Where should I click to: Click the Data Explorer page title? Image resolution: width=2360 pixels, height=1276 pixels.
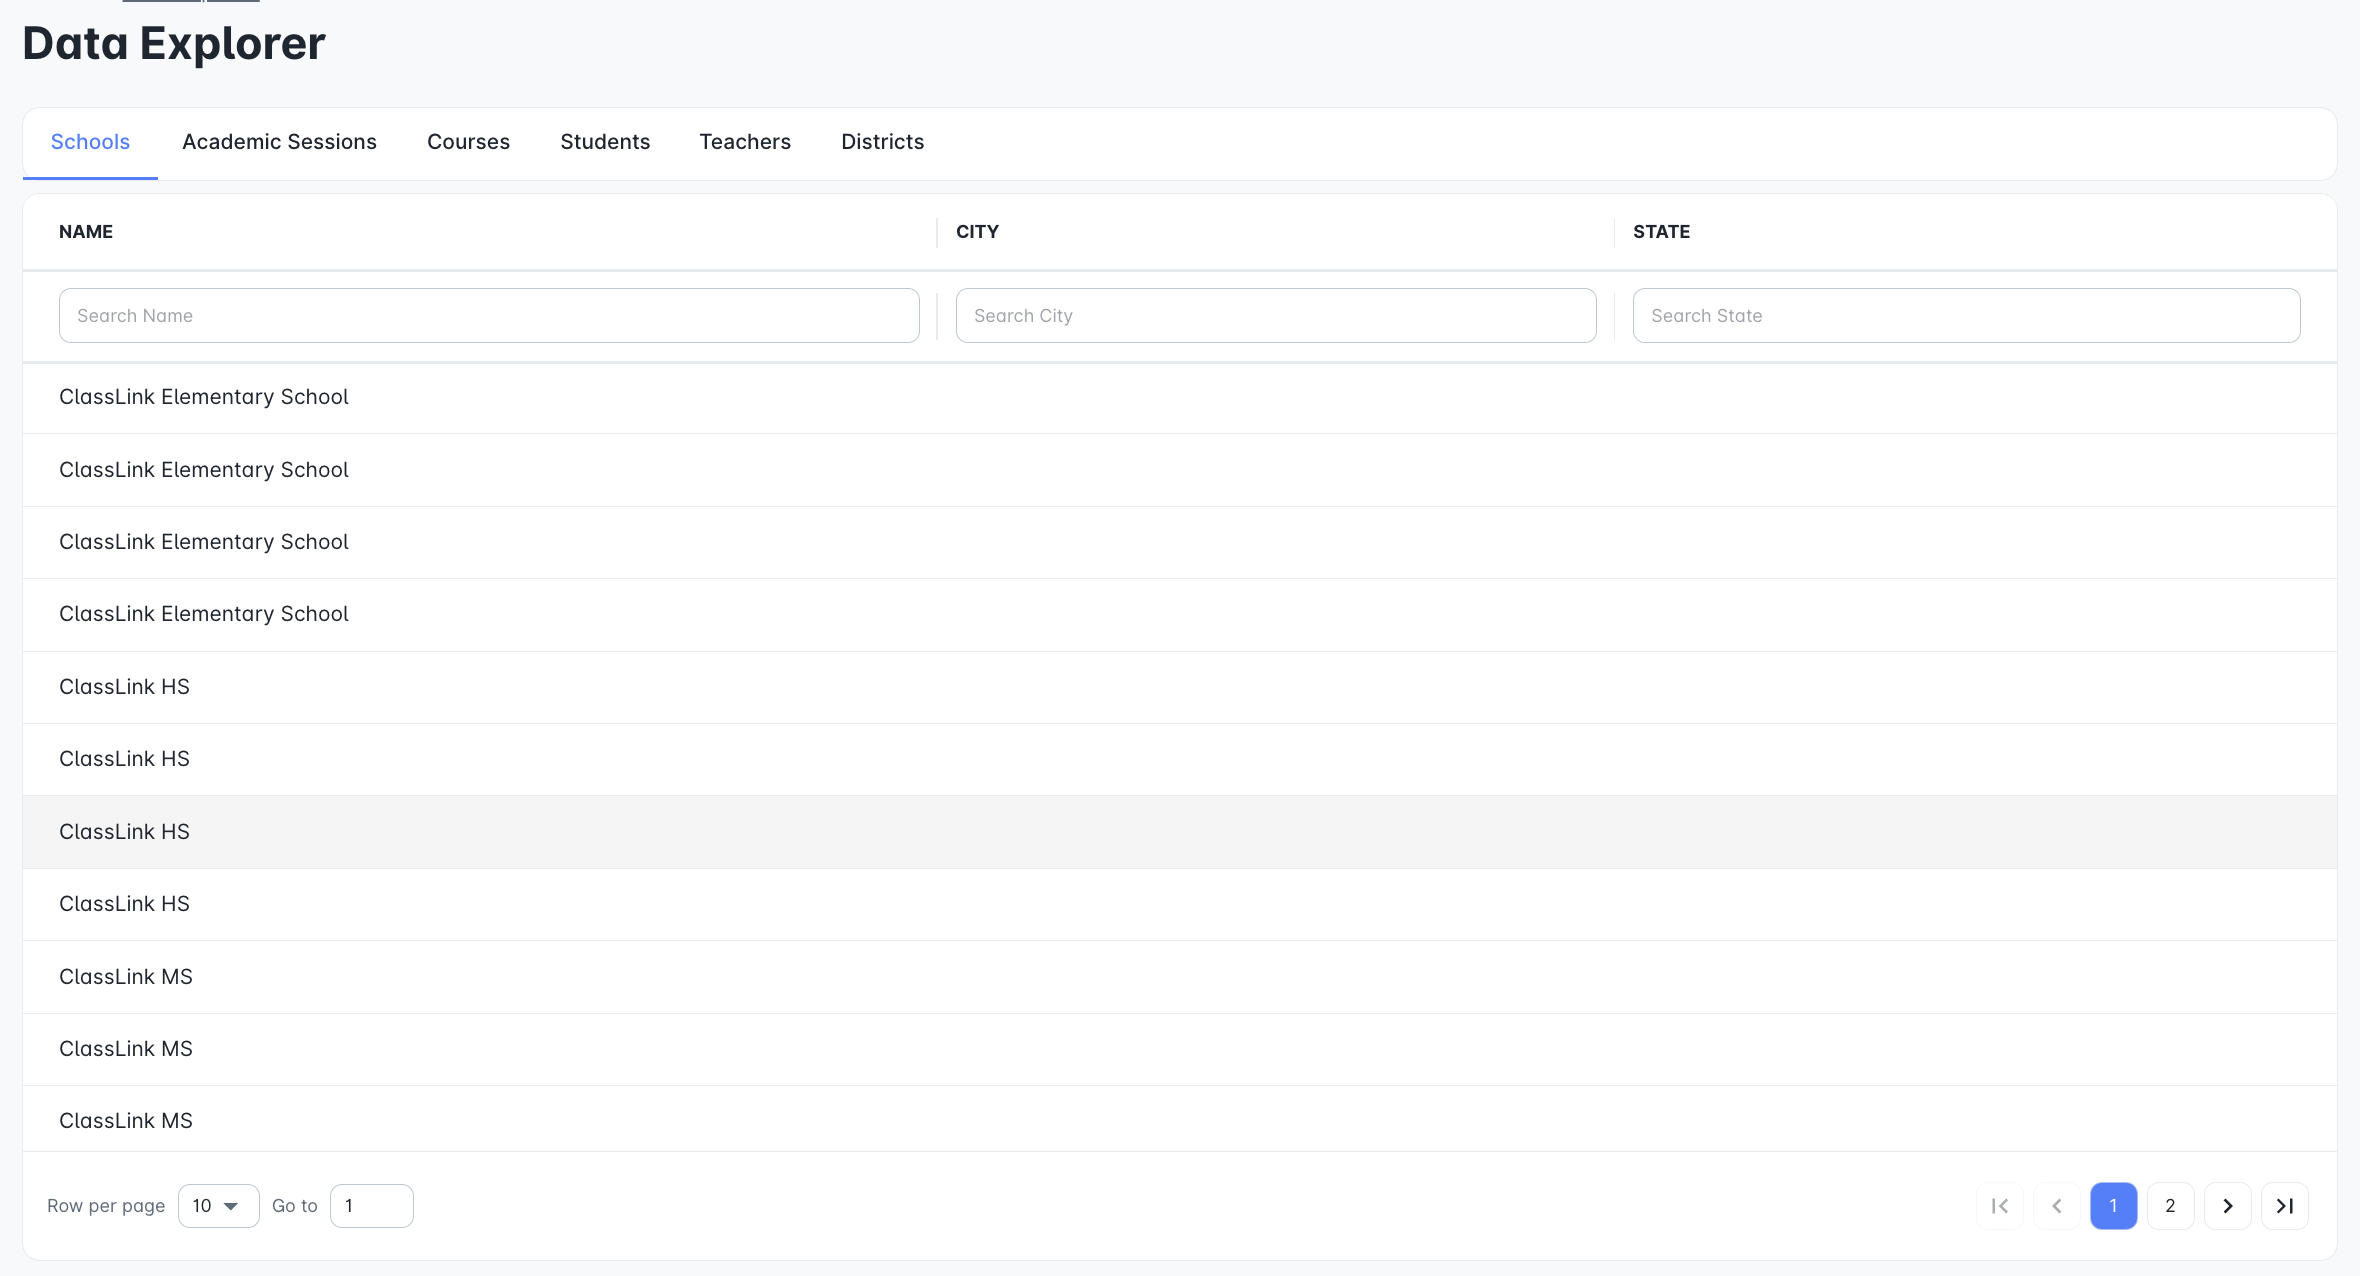click(x=174, y=44)
